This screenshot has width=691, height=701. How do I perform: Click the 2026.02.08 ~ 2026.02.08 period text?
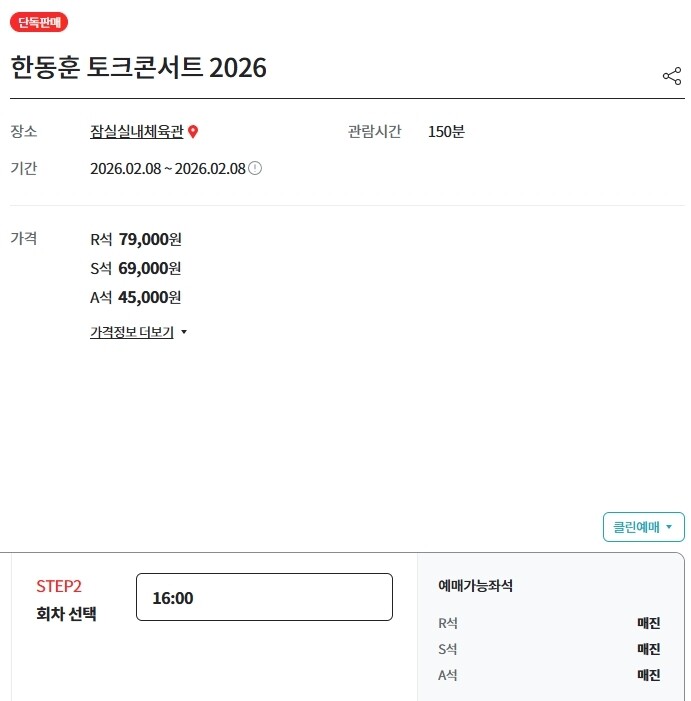tap(167, 168)
